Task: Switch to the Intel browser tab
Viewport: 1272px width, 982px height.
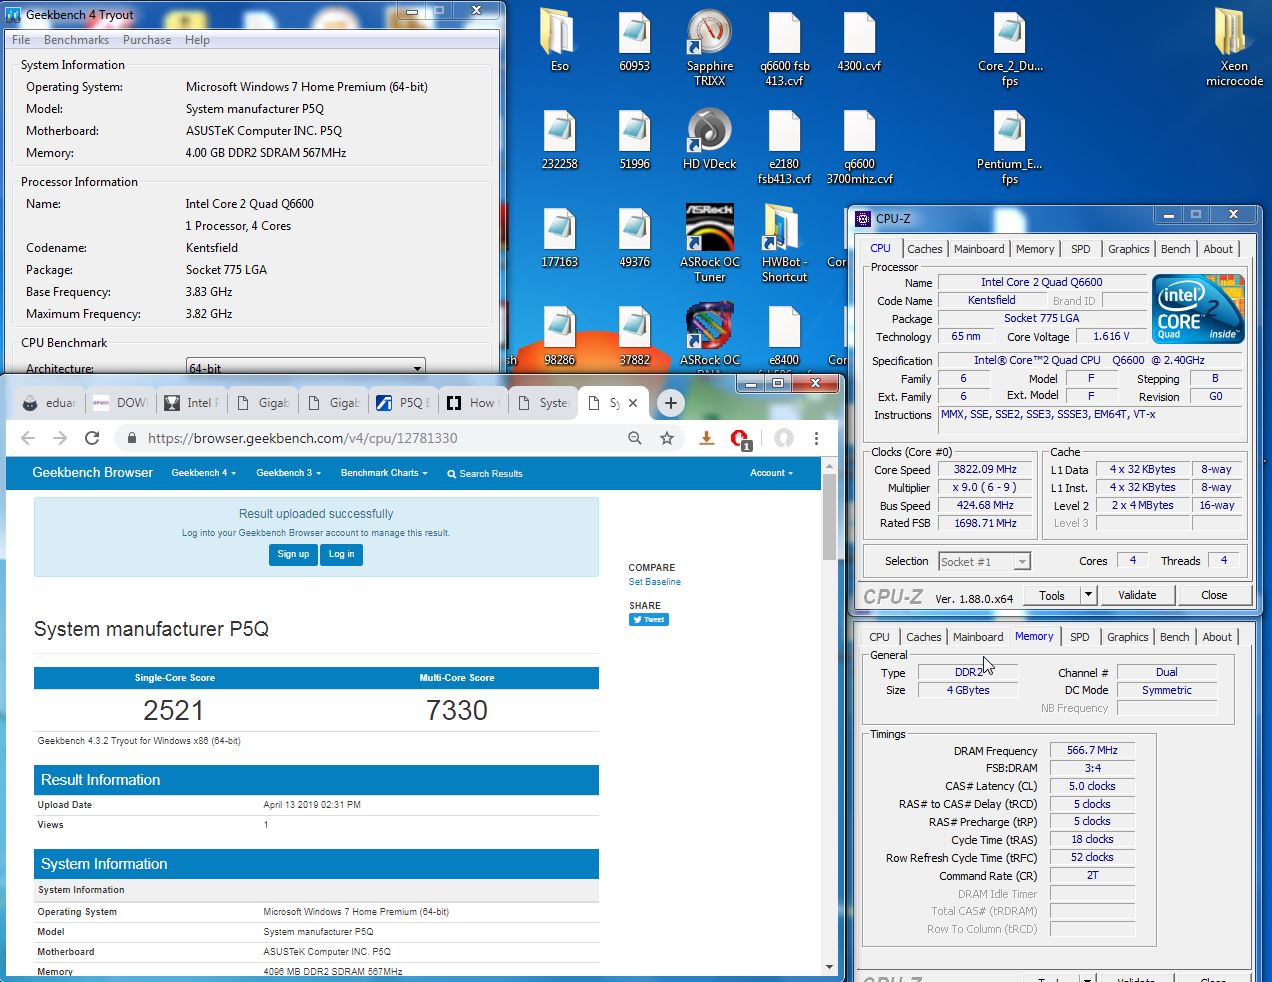Action: (191, 403)
